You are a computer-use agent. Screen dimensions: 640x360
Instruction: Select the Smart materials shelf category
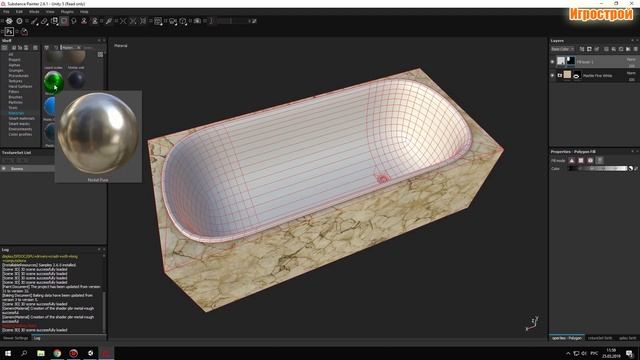click(22, 118)
